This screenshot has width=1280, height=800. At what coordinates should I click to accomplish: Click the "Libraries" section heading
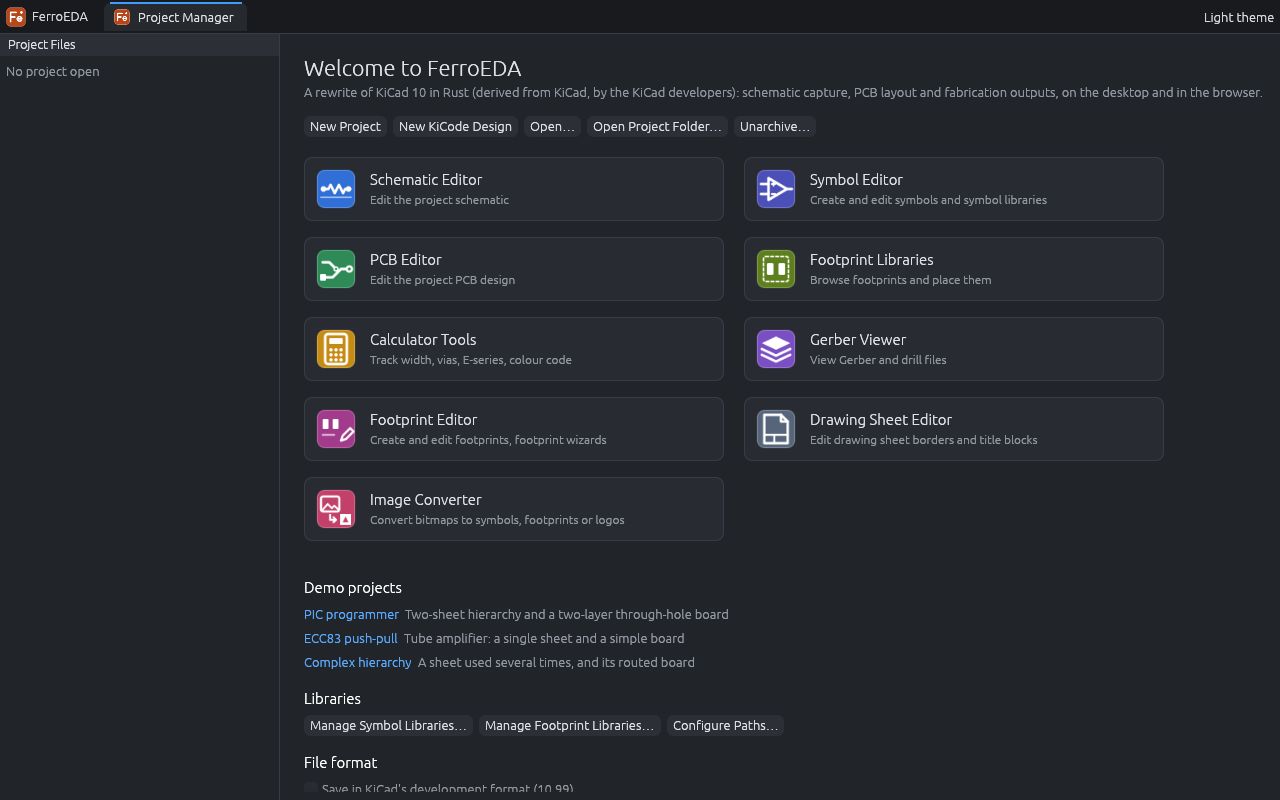pos(332,698)
